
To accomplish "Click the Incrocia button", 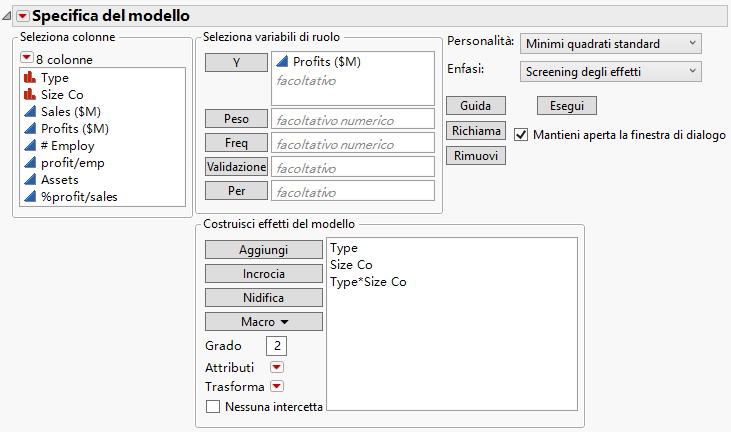I will 263,274.
